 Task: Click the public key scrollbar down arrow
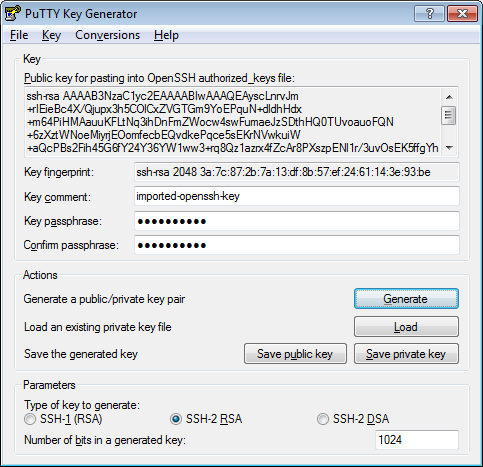click(449, 147)
